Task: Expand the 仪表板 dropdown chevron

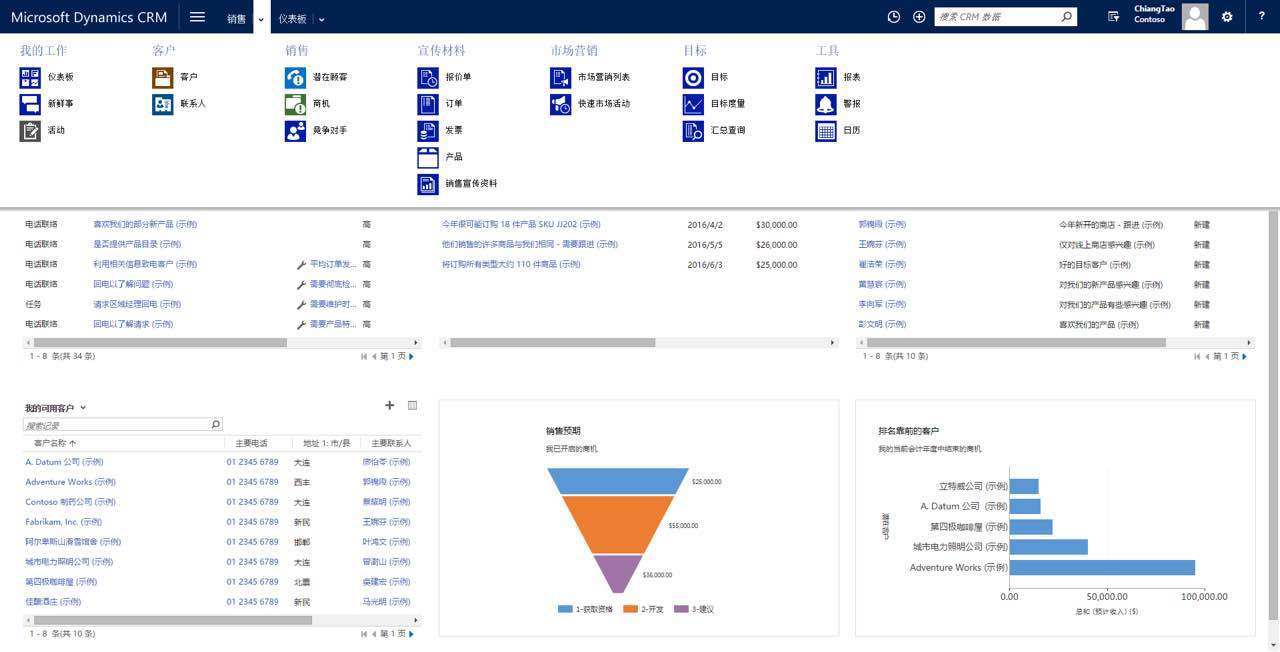Action: click(x=322, y=18)
